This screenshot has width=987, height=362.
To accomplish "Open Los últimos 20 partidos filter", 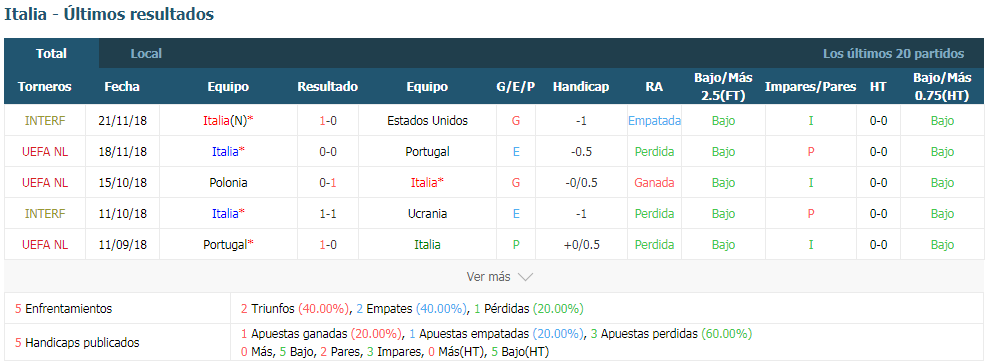I will pos(893,54).
